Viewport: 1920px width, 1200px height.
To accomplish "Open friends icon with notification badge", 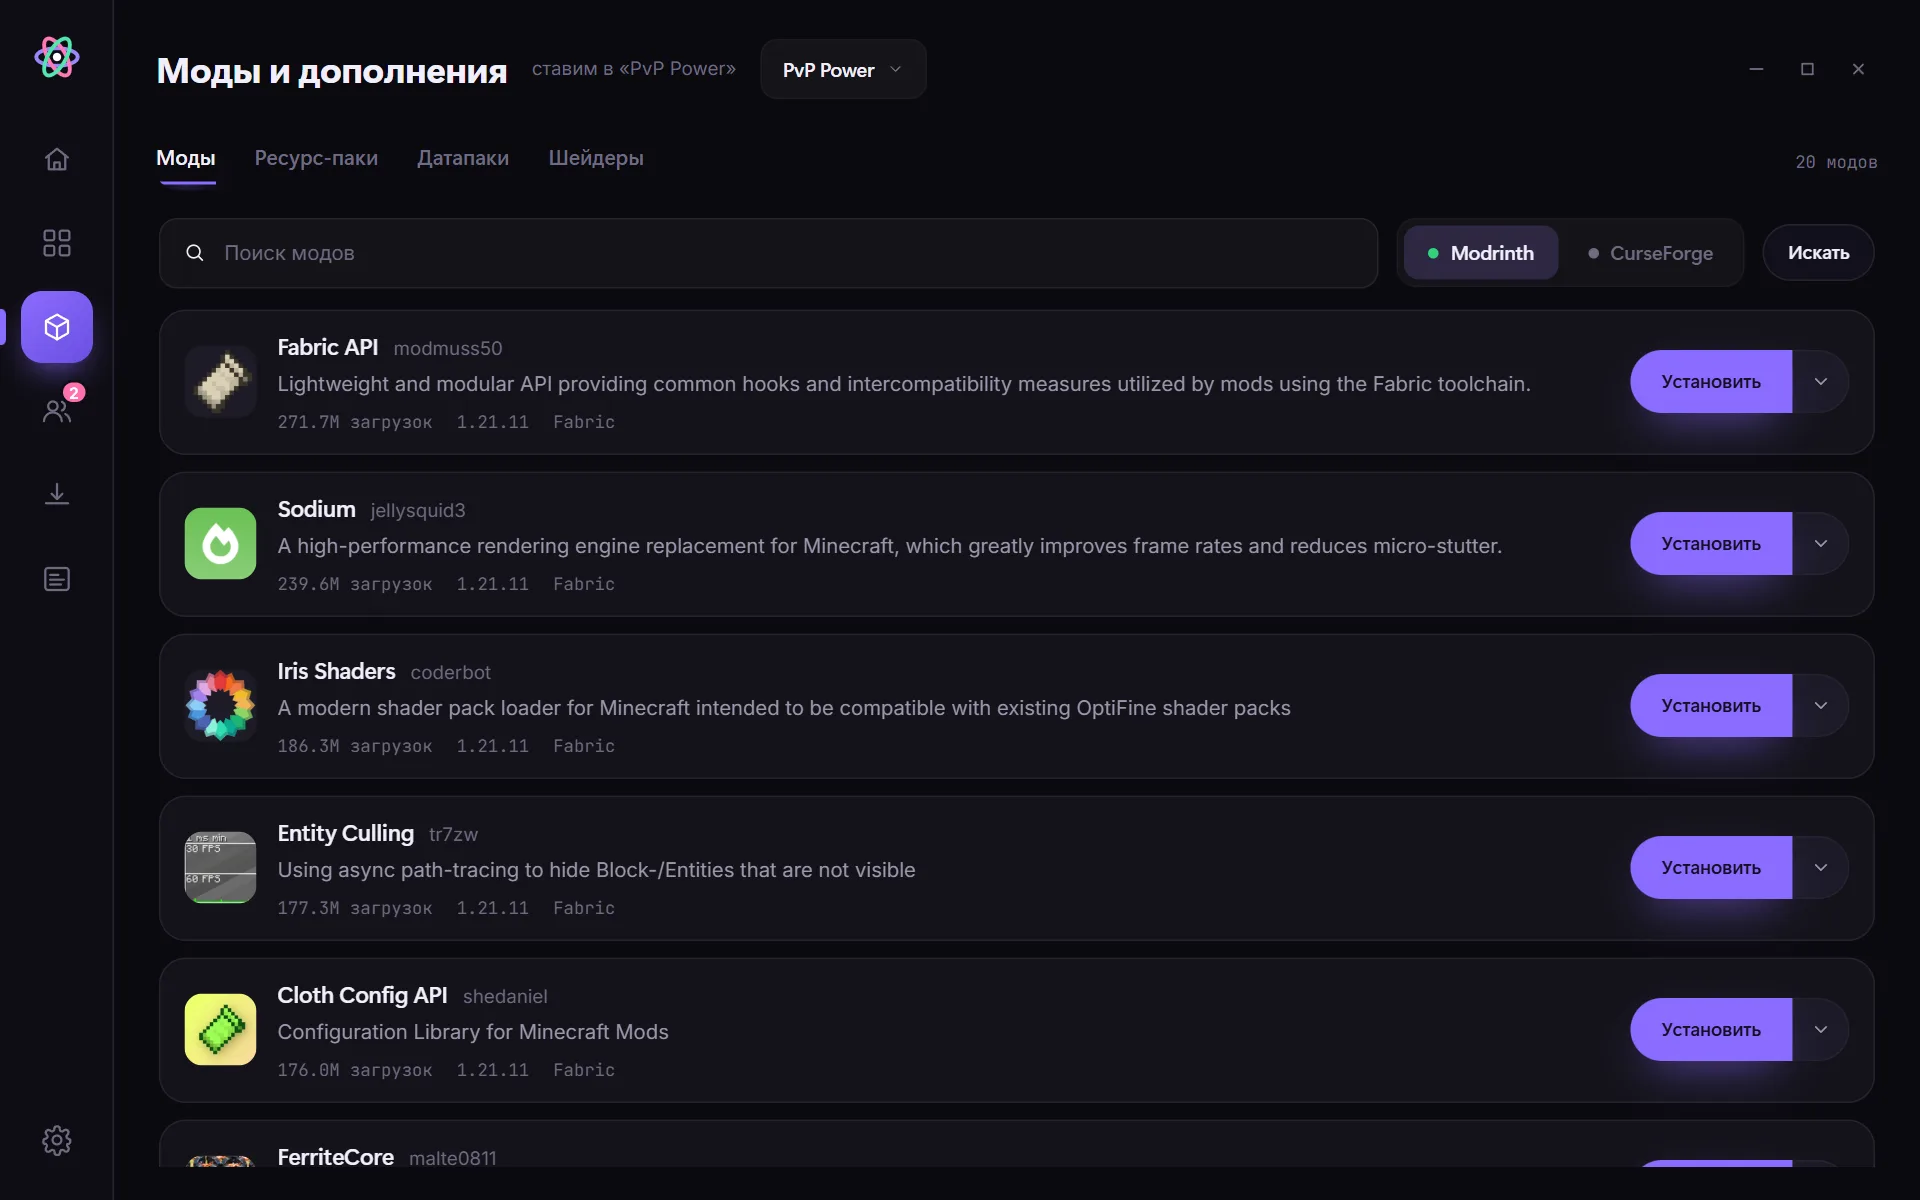I will (57, 409).
